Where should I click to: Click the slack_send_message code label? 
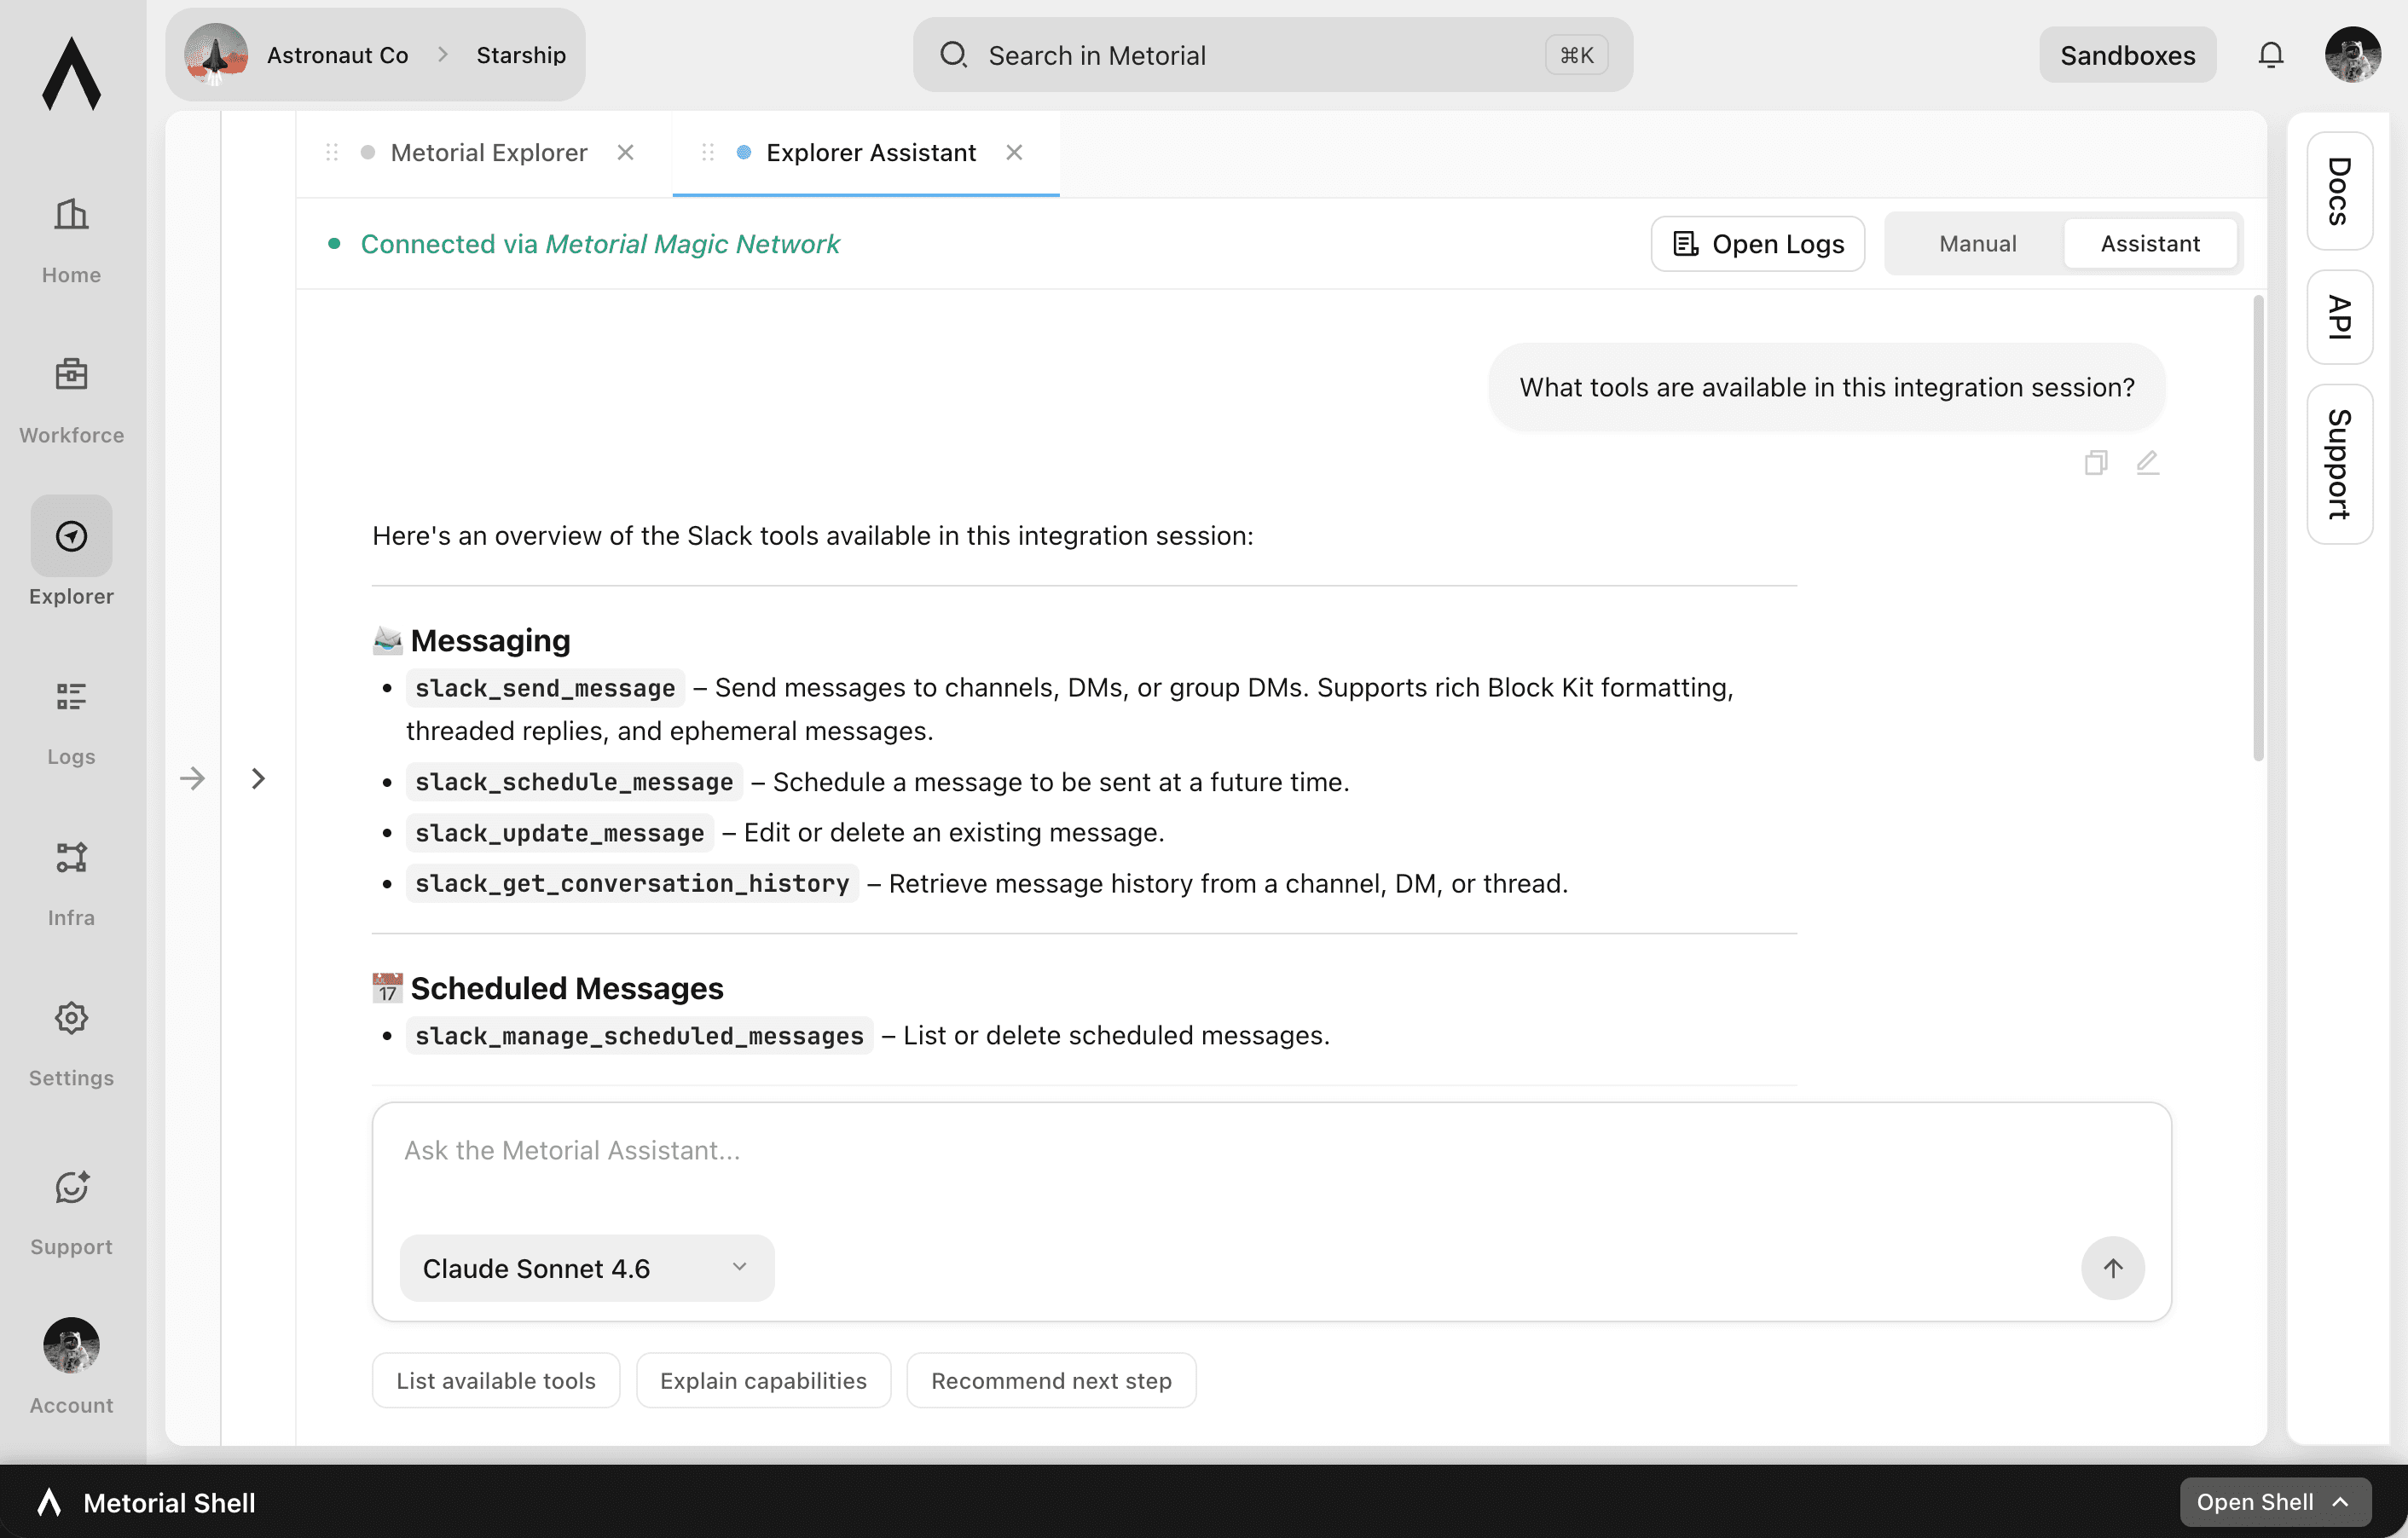(545, 688)
